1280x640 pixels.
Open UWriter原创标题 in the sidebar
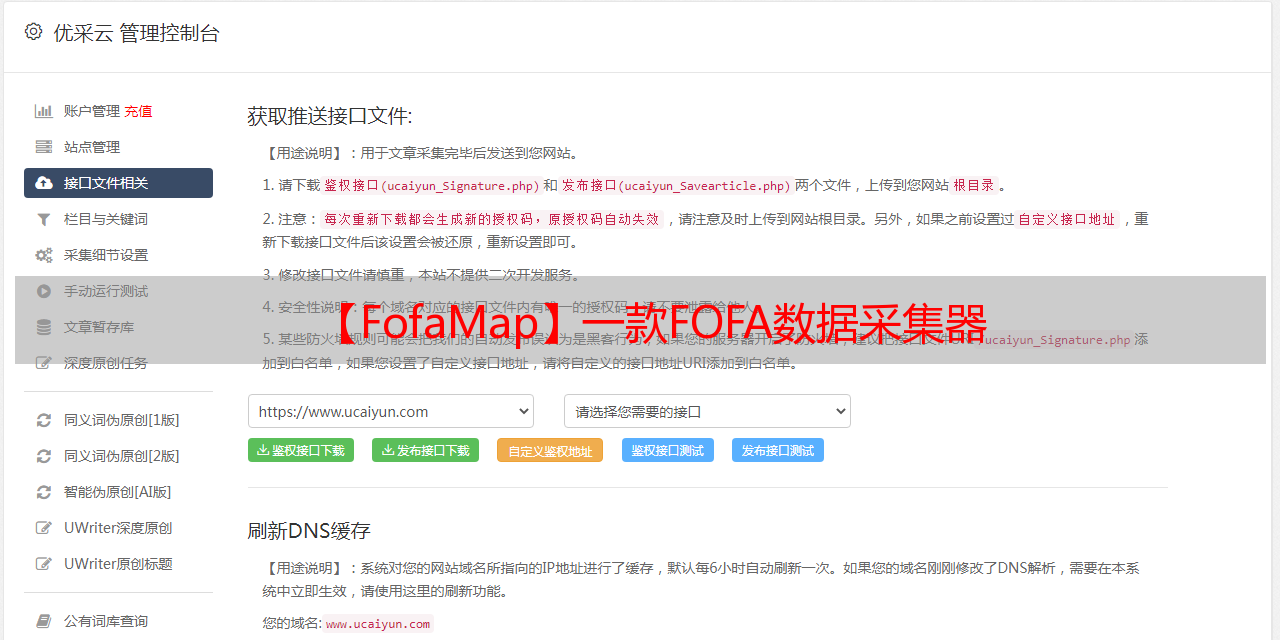tap(118, 564)
